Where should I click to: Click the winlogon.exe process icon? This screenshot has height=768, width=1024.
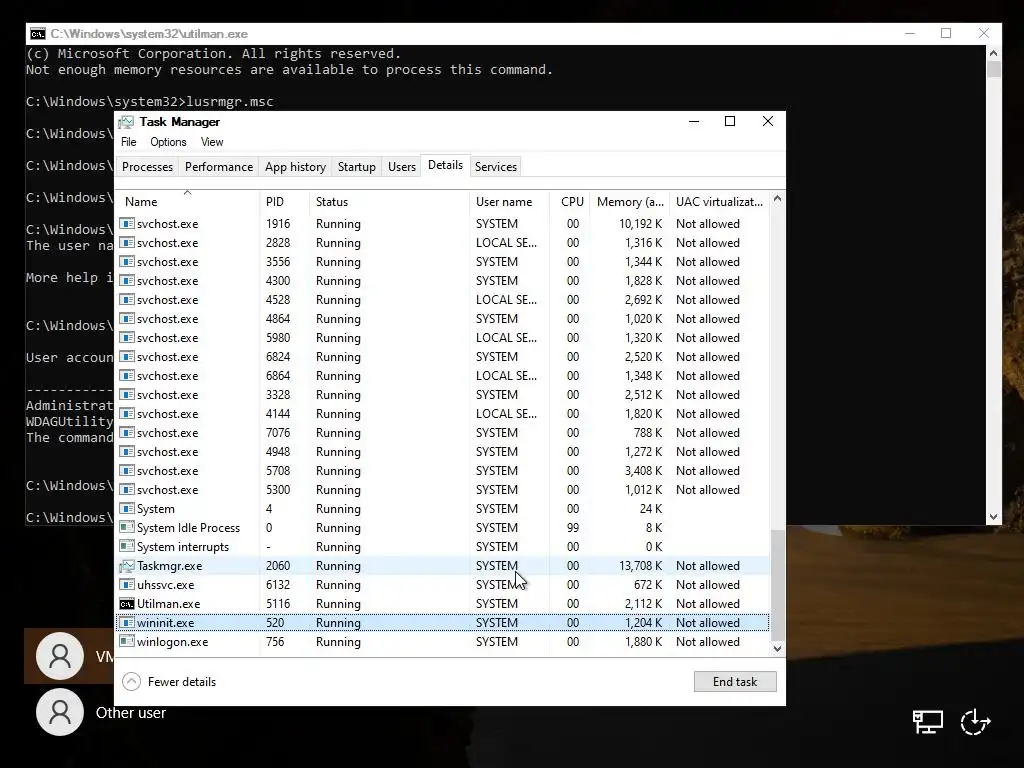pyautogui.click(x=127, y=642)
